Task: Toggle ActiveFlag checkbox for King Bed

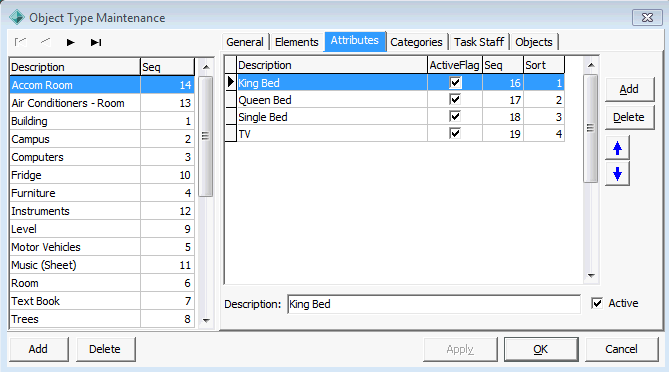Action: pos(455,82)
